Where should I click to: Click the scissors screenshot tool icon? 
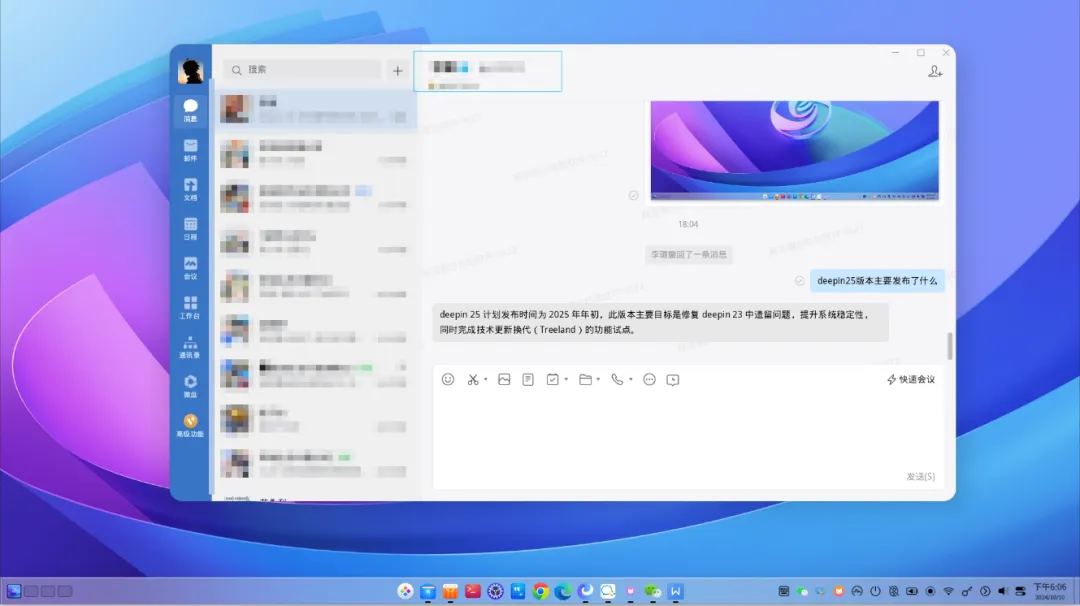472,379
